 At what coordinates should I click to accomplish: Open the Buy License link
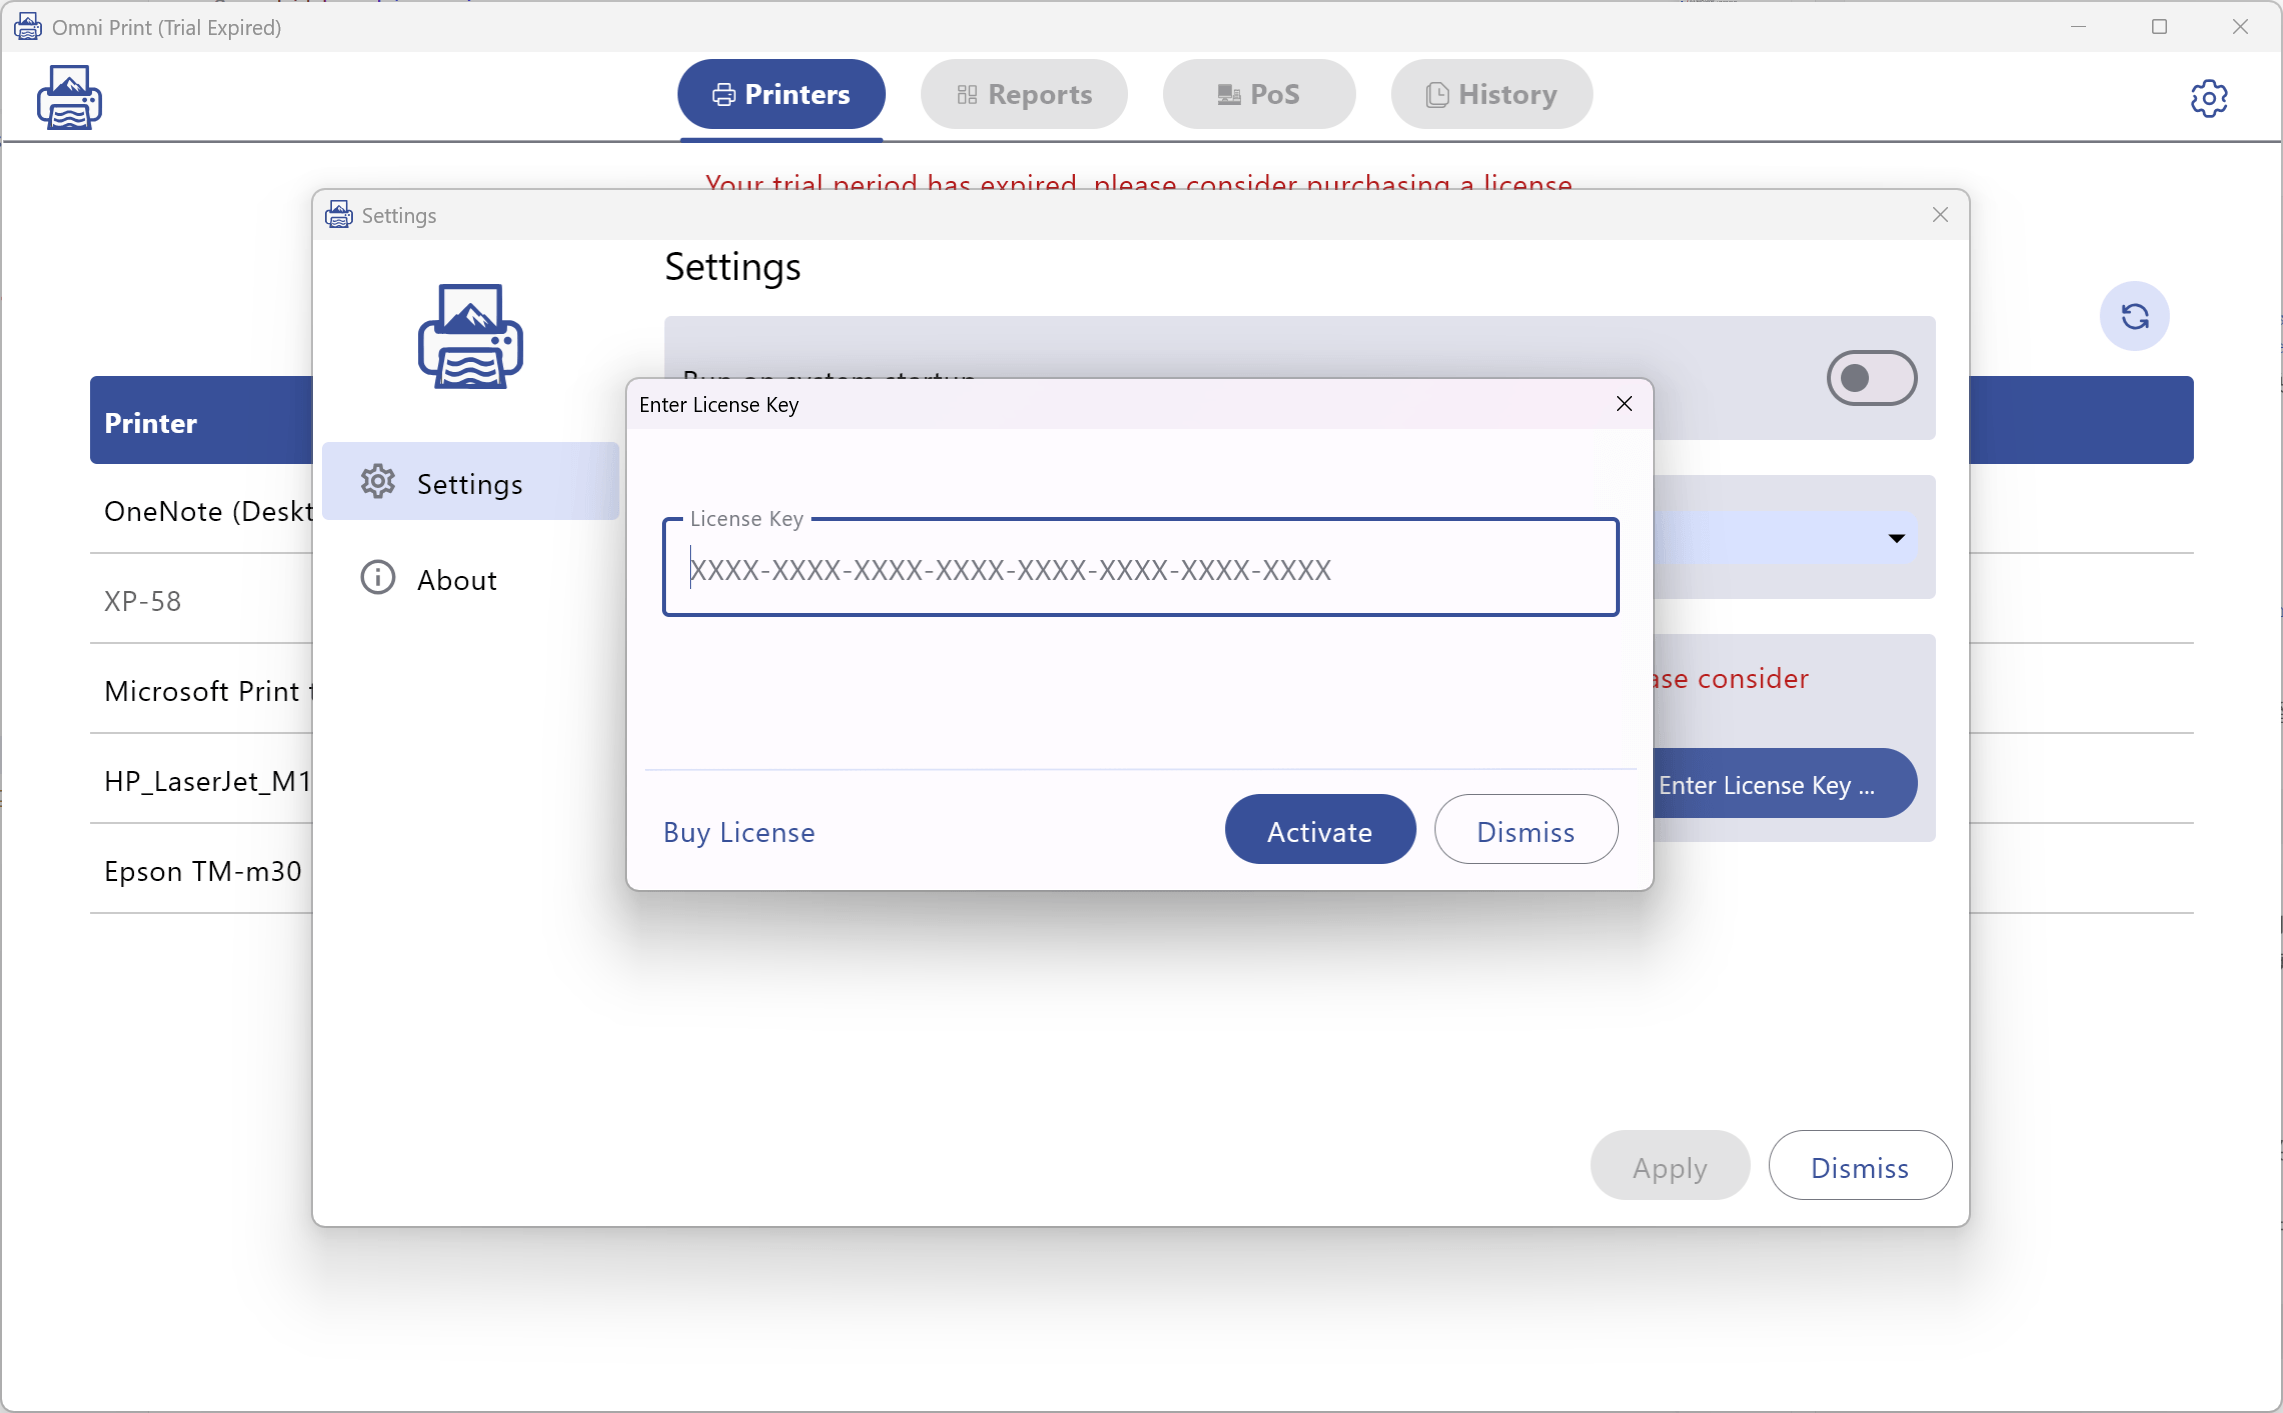tap(738, 831)
